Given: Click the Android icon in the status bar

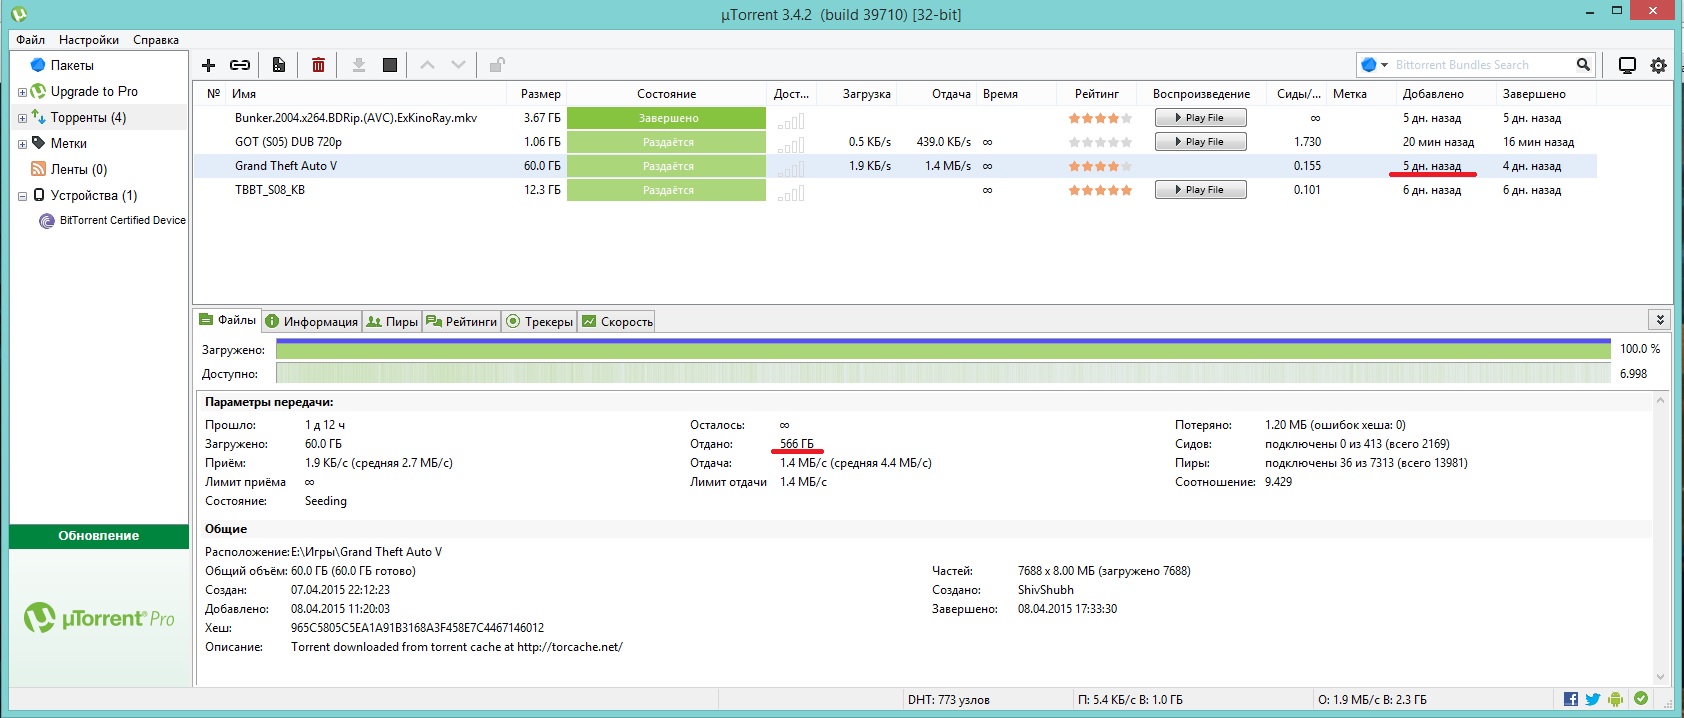Looking at the screenshot, I should (1615, 699).
